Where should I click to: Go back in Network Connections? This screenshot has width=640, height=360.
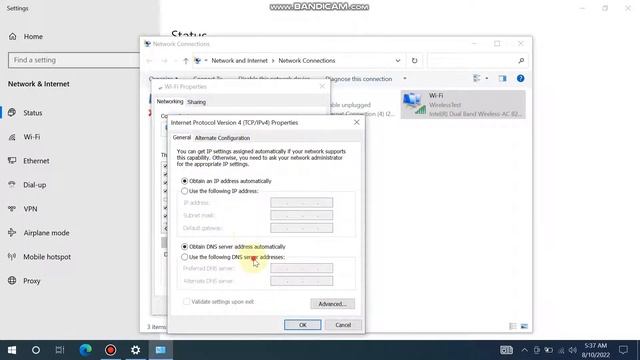[149, 61]
